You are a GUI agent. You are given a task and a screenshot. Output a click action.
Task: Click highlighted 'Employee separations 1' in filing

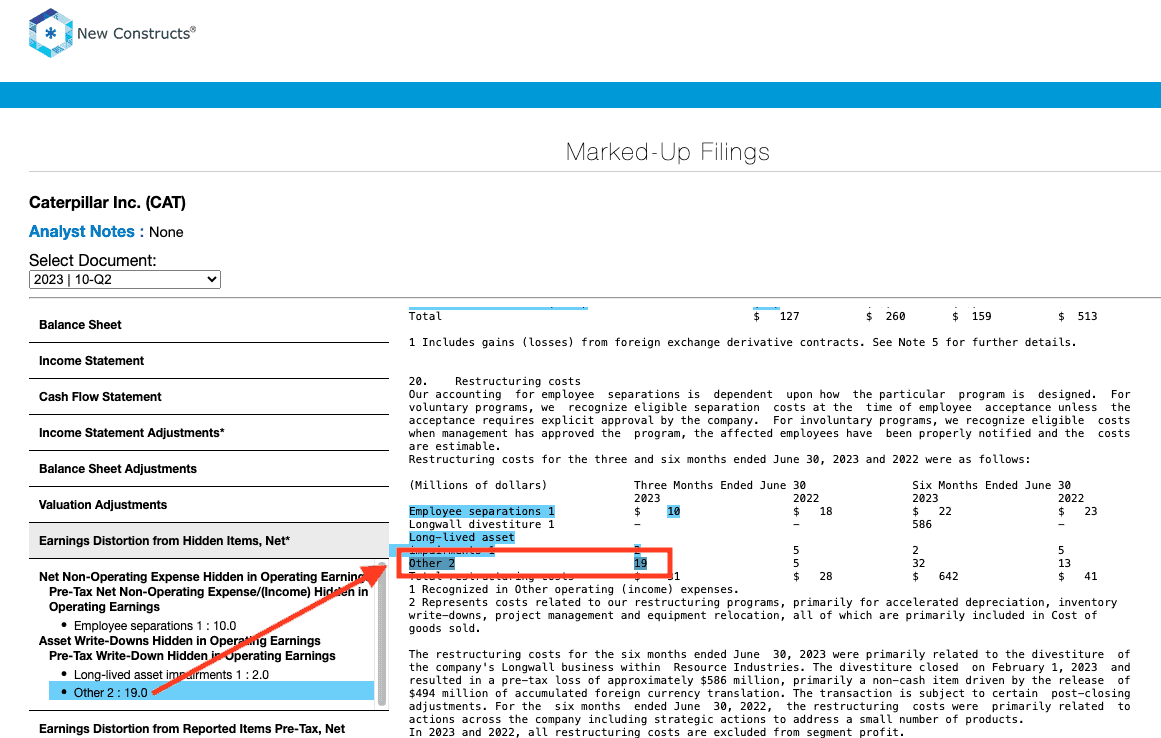coord(481,511)
